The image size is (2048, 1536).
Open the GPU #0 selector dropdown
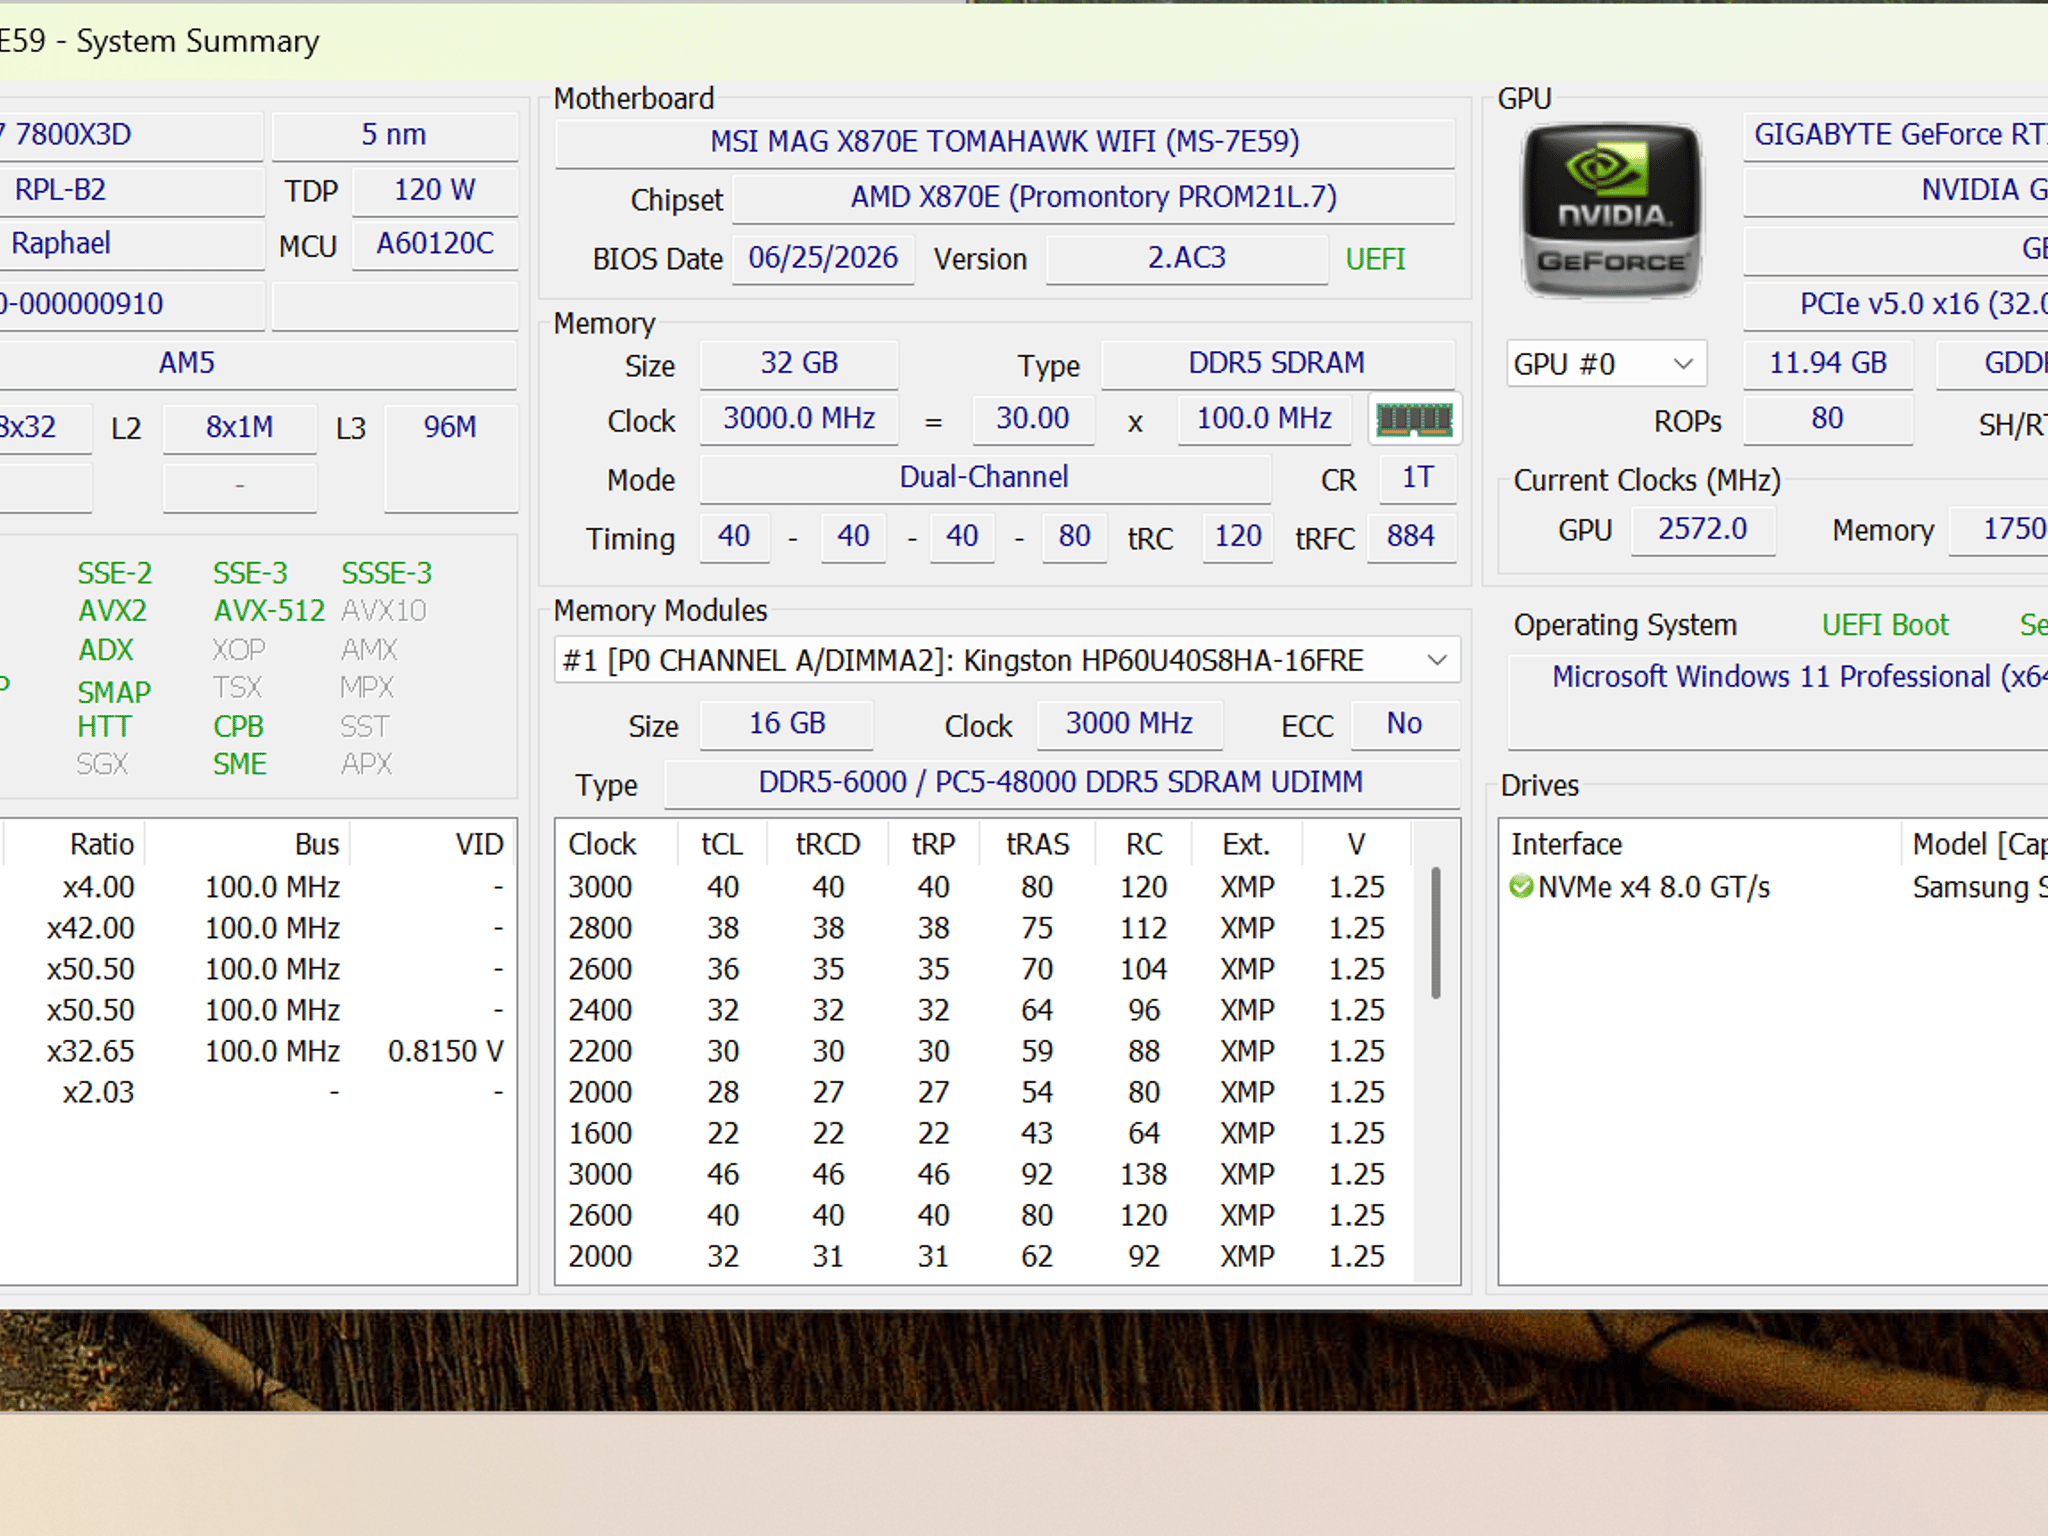[x=1606, y=364]
